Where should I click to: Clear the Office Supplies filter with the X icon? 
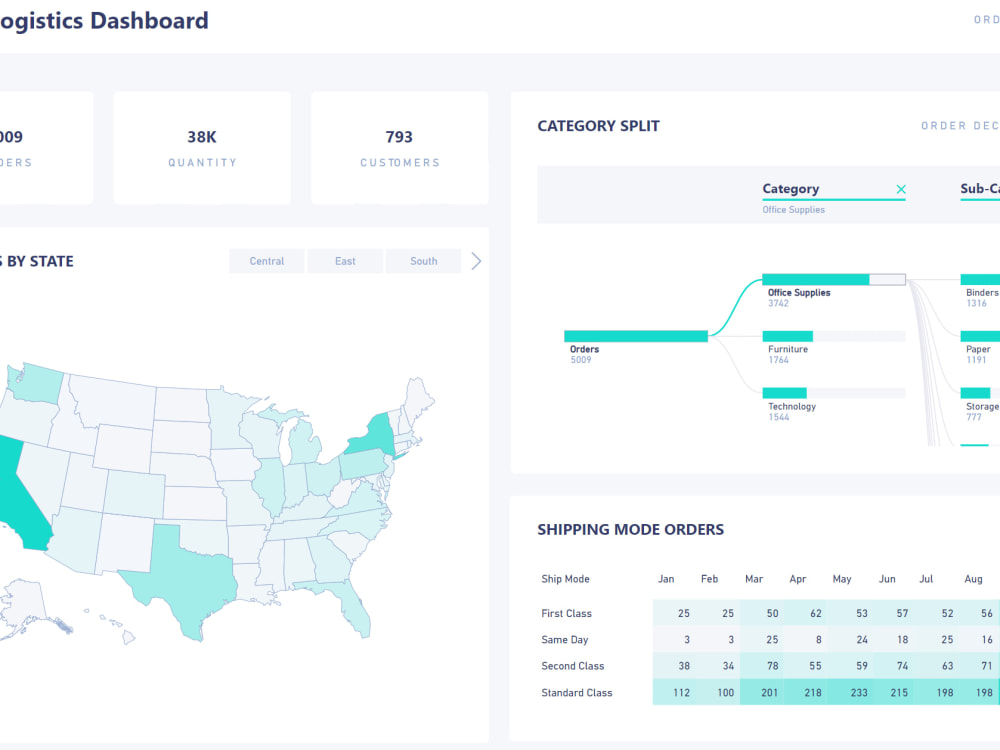pos(901,188)
